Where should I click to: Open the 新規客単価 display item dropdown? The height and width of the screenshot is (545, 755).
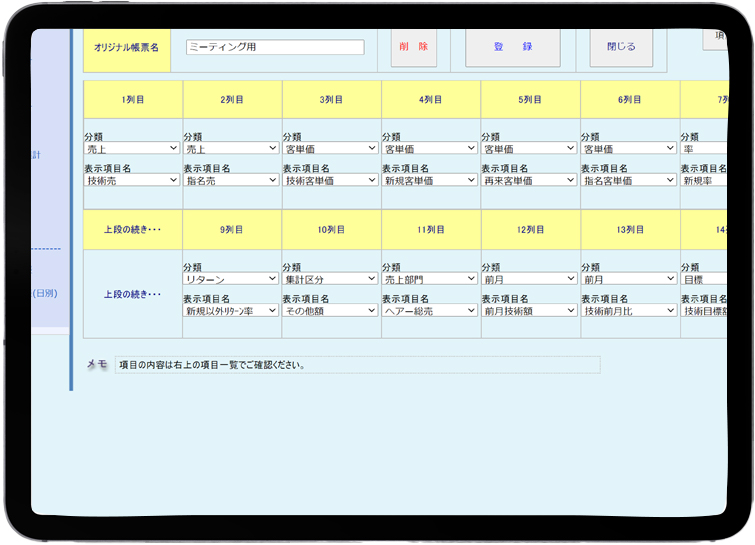[430, 180]
